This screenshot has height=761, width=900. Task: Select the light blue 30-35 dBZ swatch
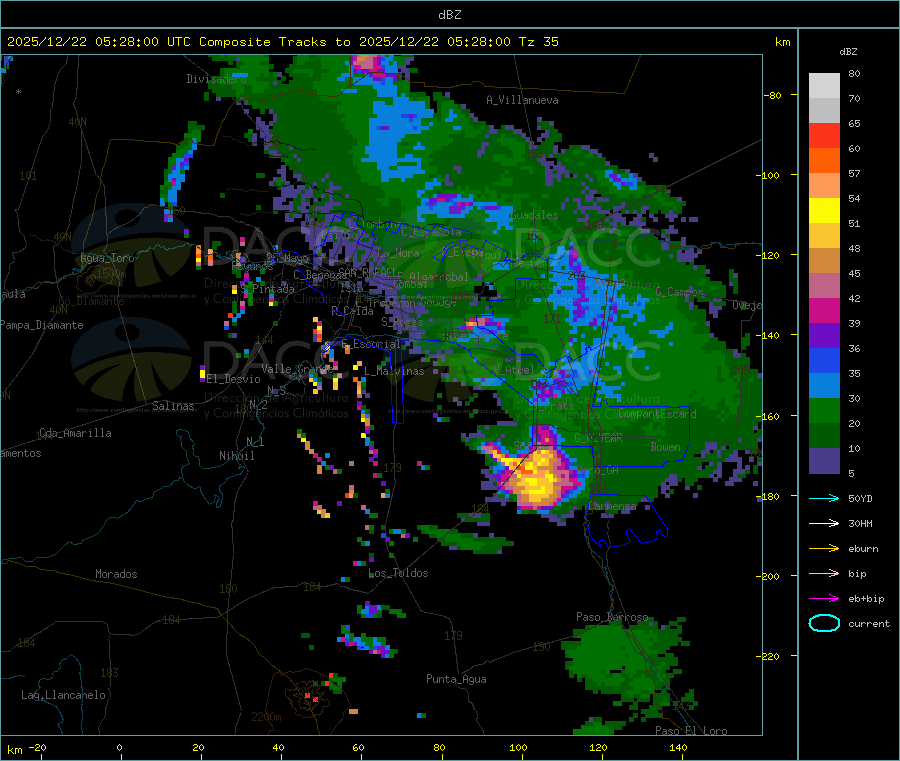pos(824,386)
